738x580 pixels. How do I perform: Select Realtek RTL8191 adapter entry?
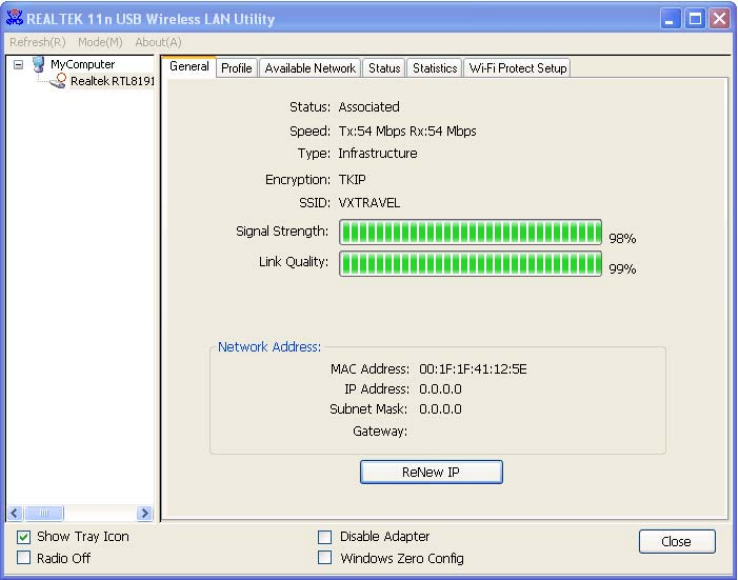point(112,81)
